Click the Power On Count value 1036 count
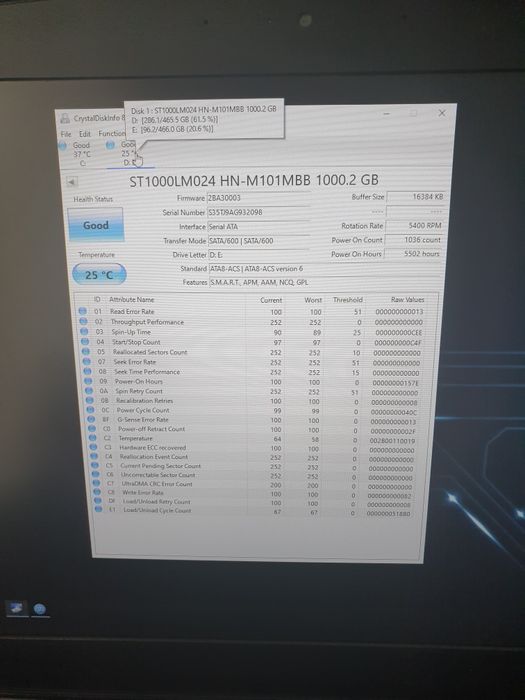Screen dimensions: 525x700 coord(413,240)
